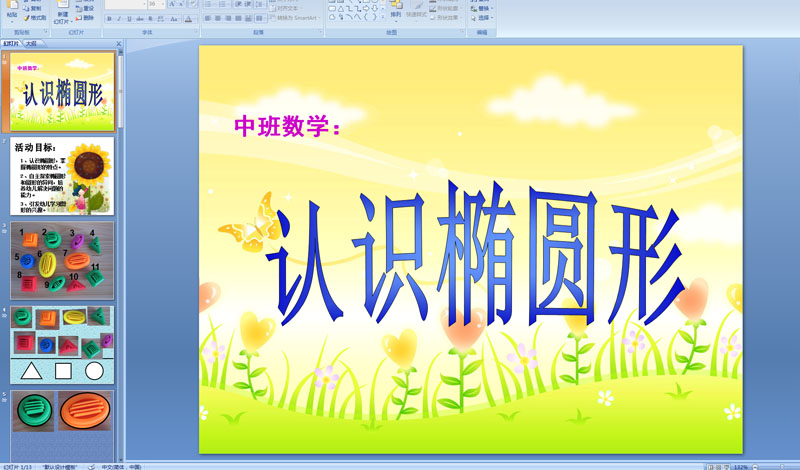Image resolution: width=800 pixels, height=470 pixels.
Task: Click Shape Outline (形状轮廓) button
Action: coord(447,8)
